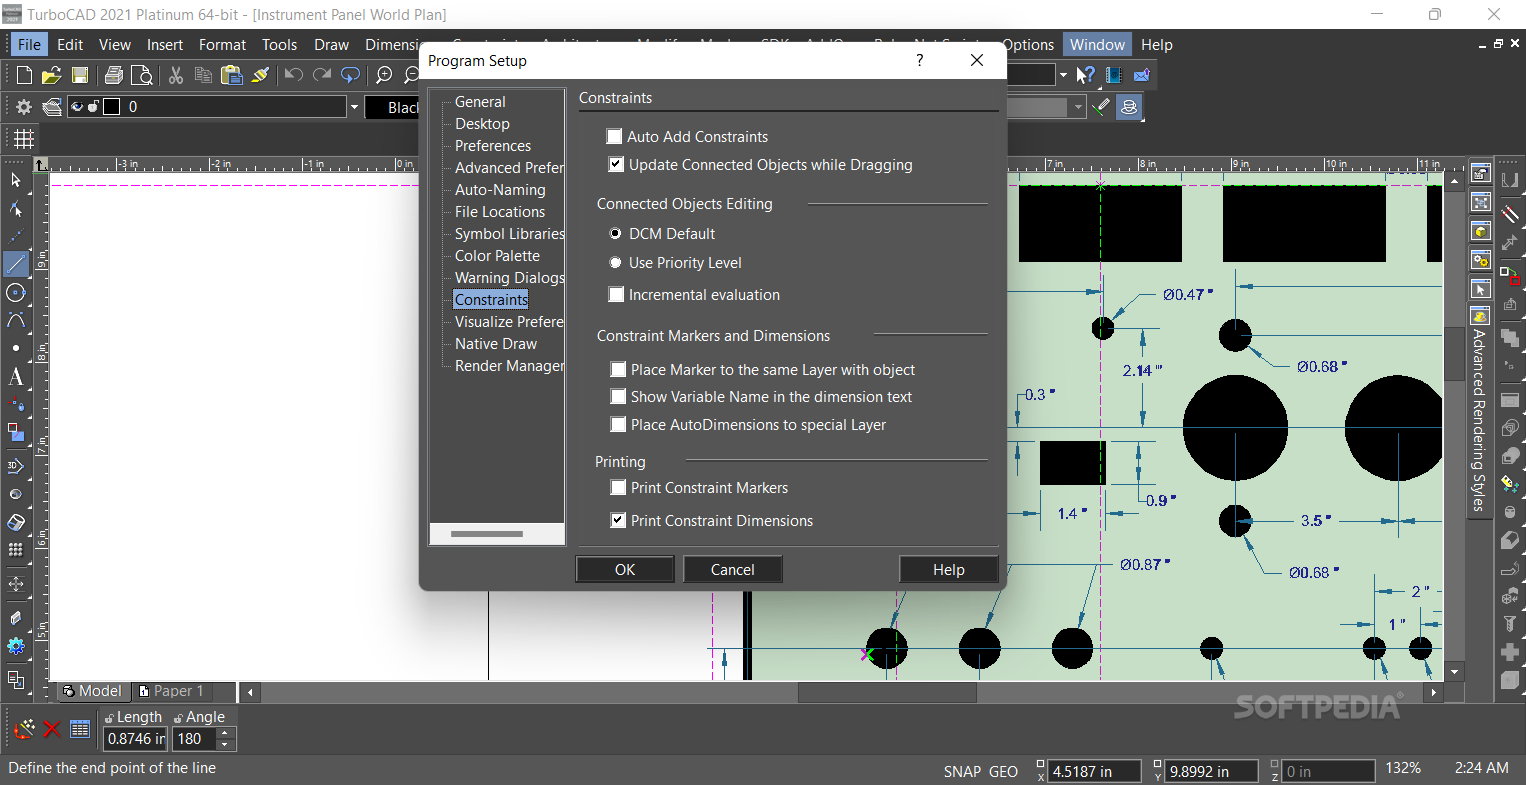Uncheck Update Connected Objects while Dragging

click(616, 164)
